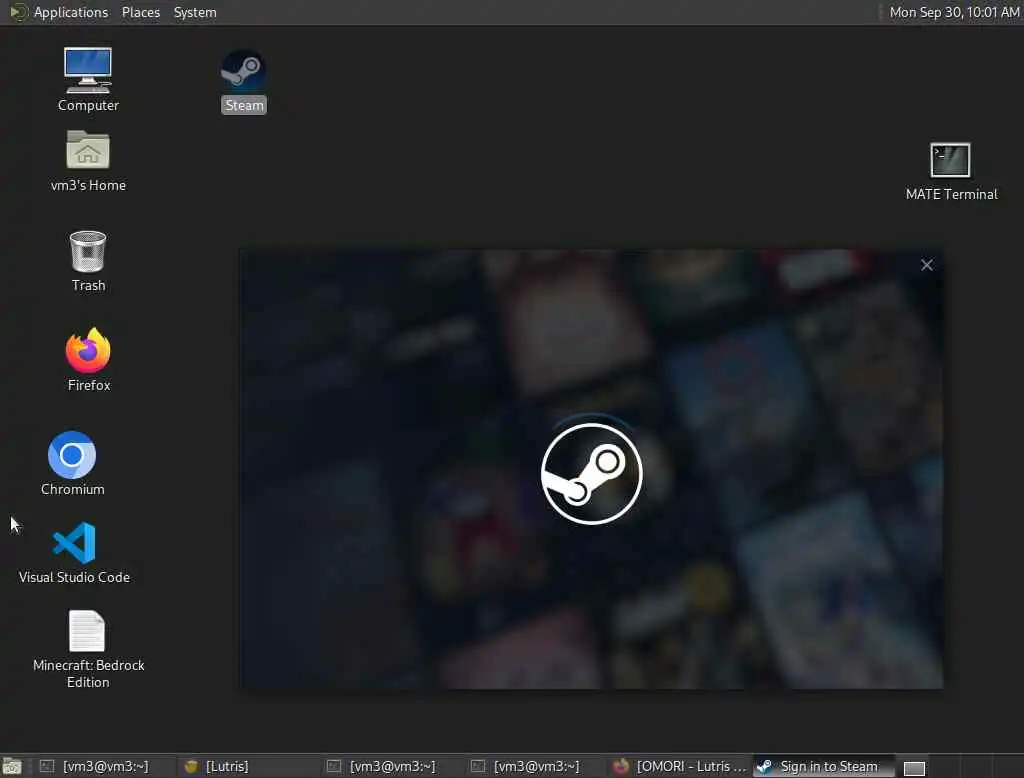Launch Visual Studio Code from desktop

click(74, 552)
